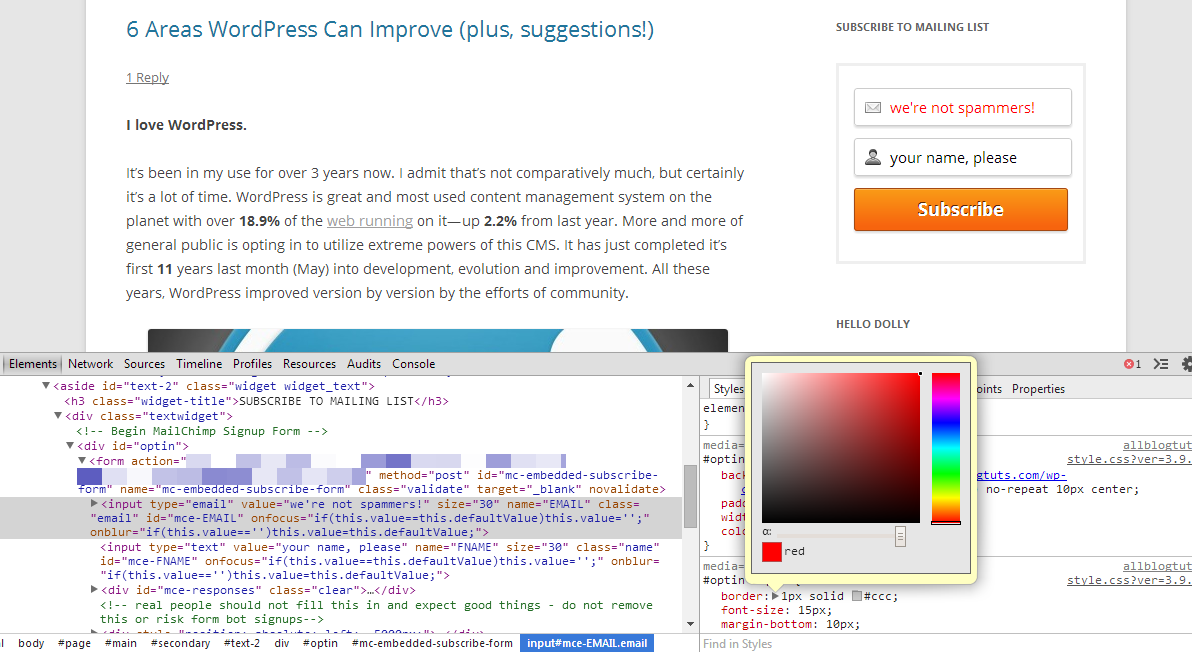This screenshot has width=1192, height=652.
Task: Expand the mce-responses div node
Action: pyautogui.click(x=94, y=590)
